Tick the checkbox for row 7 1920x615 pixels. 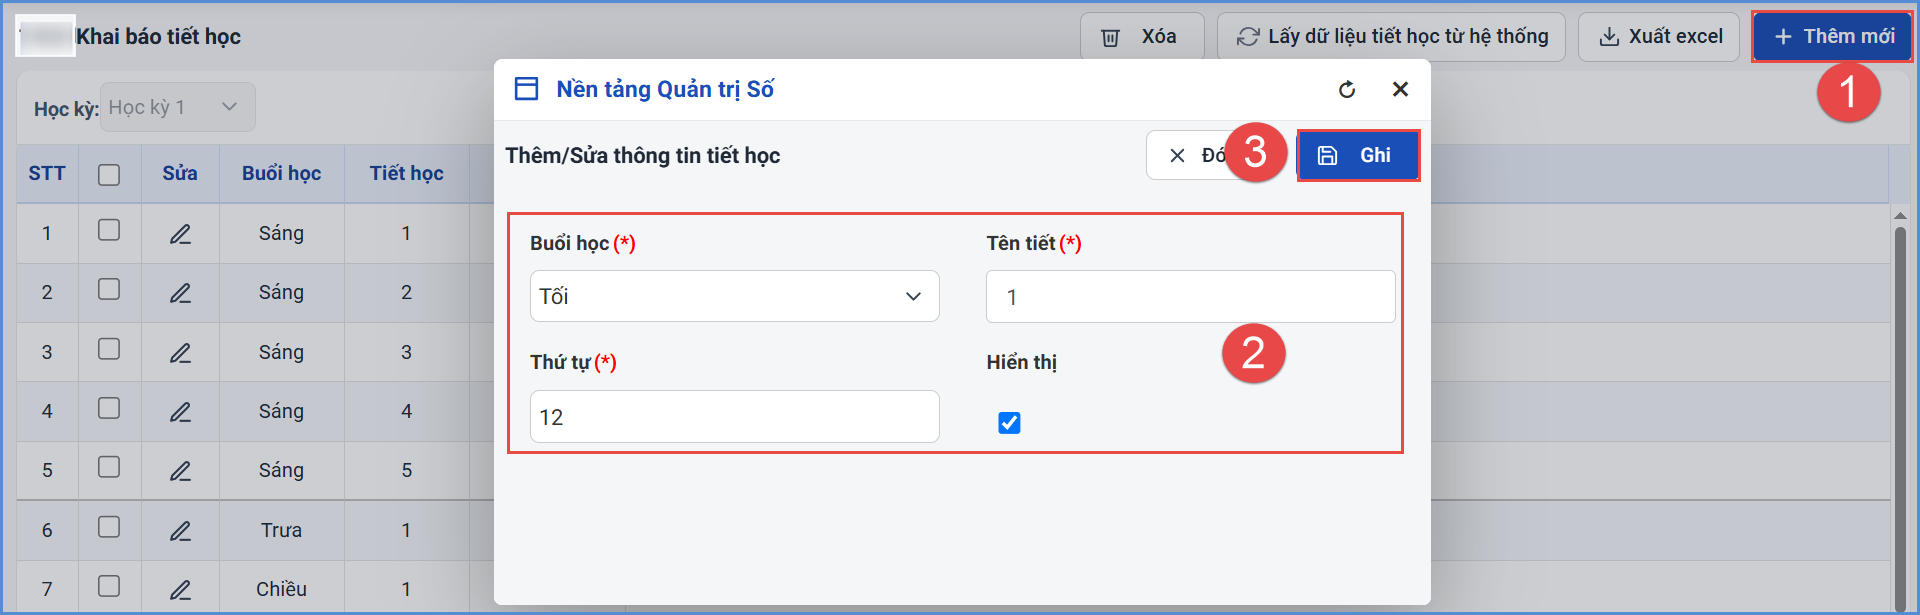109,586
